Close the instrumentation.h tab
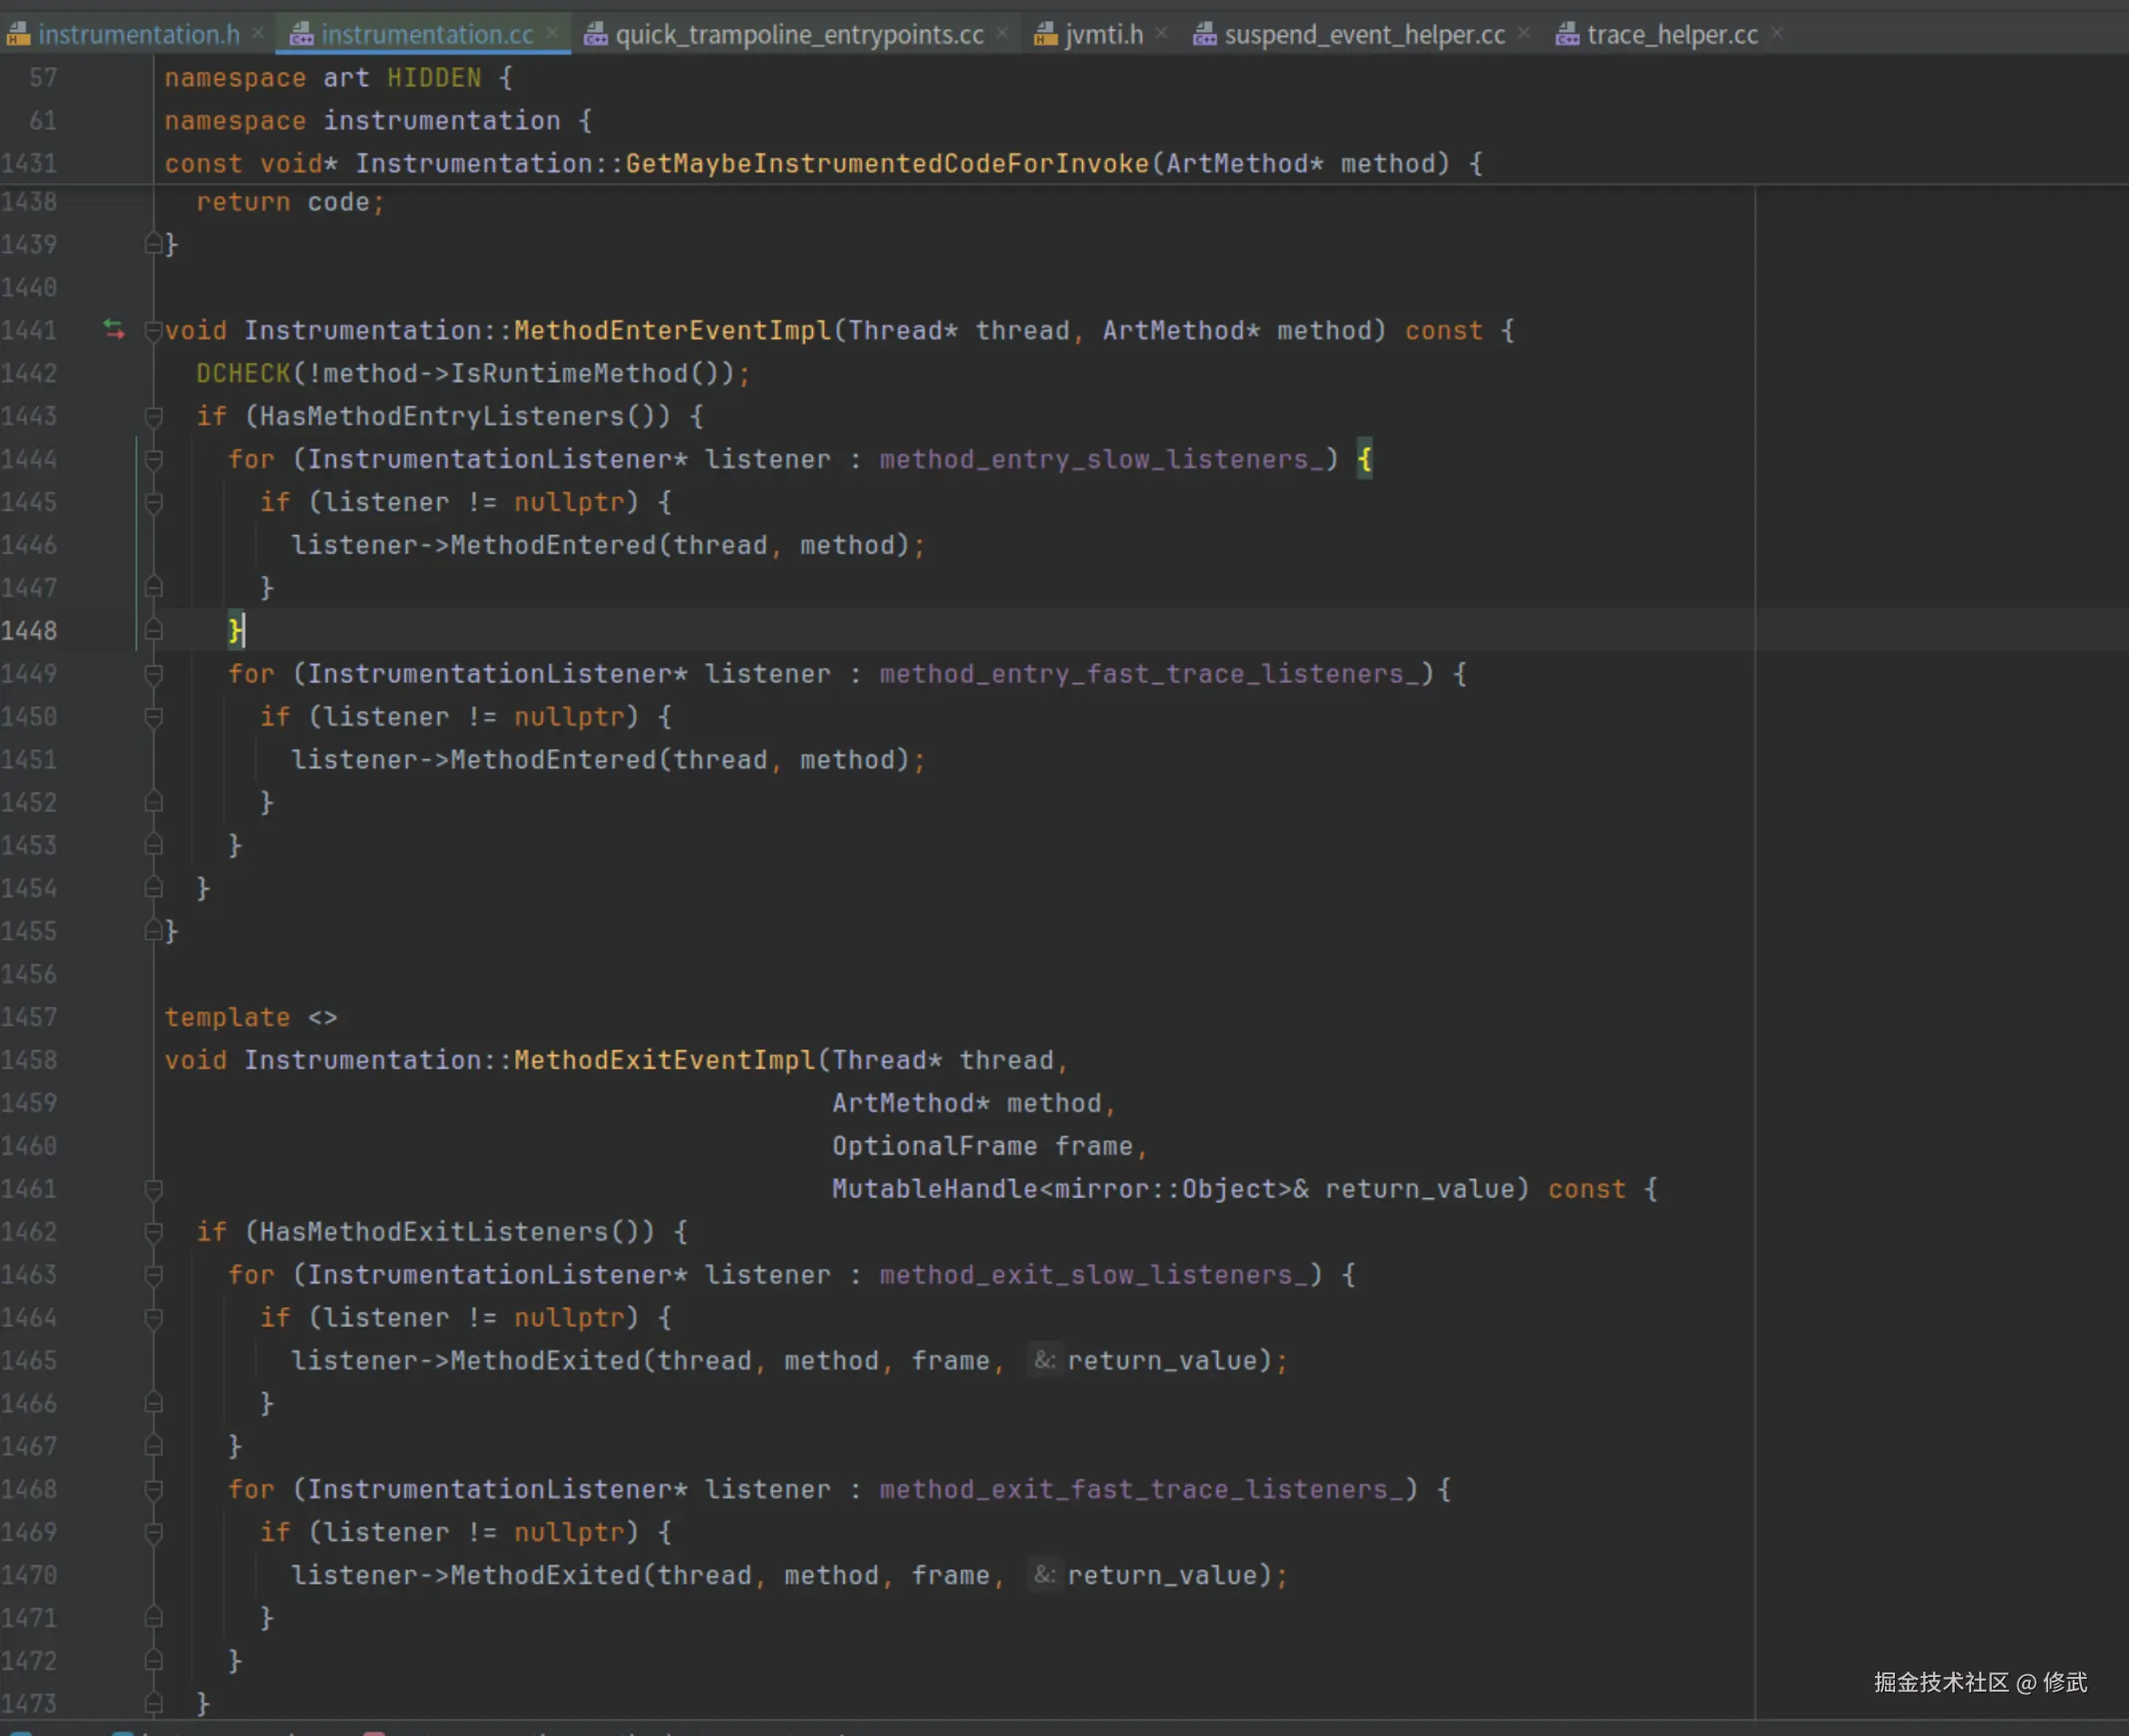The width and height of the screenshot is (2129, 1736). tap(258, 33)
